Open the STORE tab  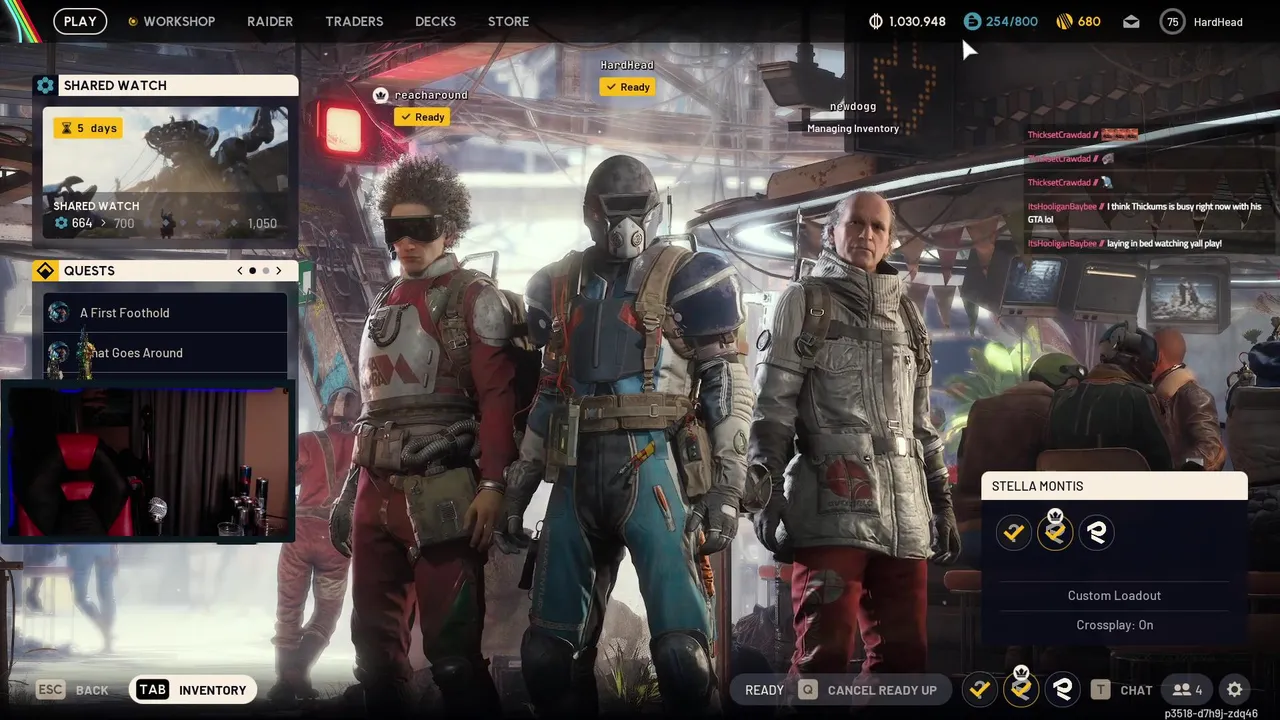click(508, 21)
